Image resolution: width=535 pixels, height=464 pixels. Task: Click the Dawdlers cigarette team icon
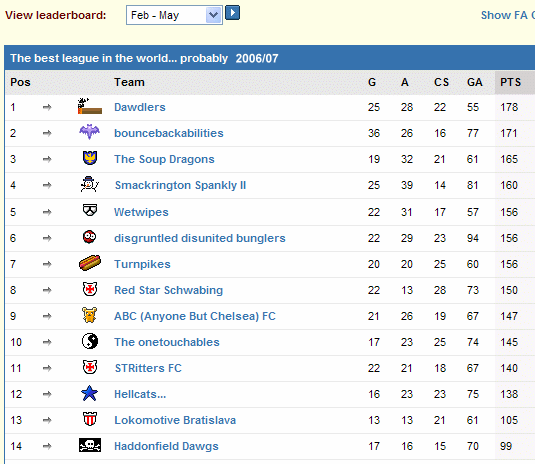click(90, 106)
